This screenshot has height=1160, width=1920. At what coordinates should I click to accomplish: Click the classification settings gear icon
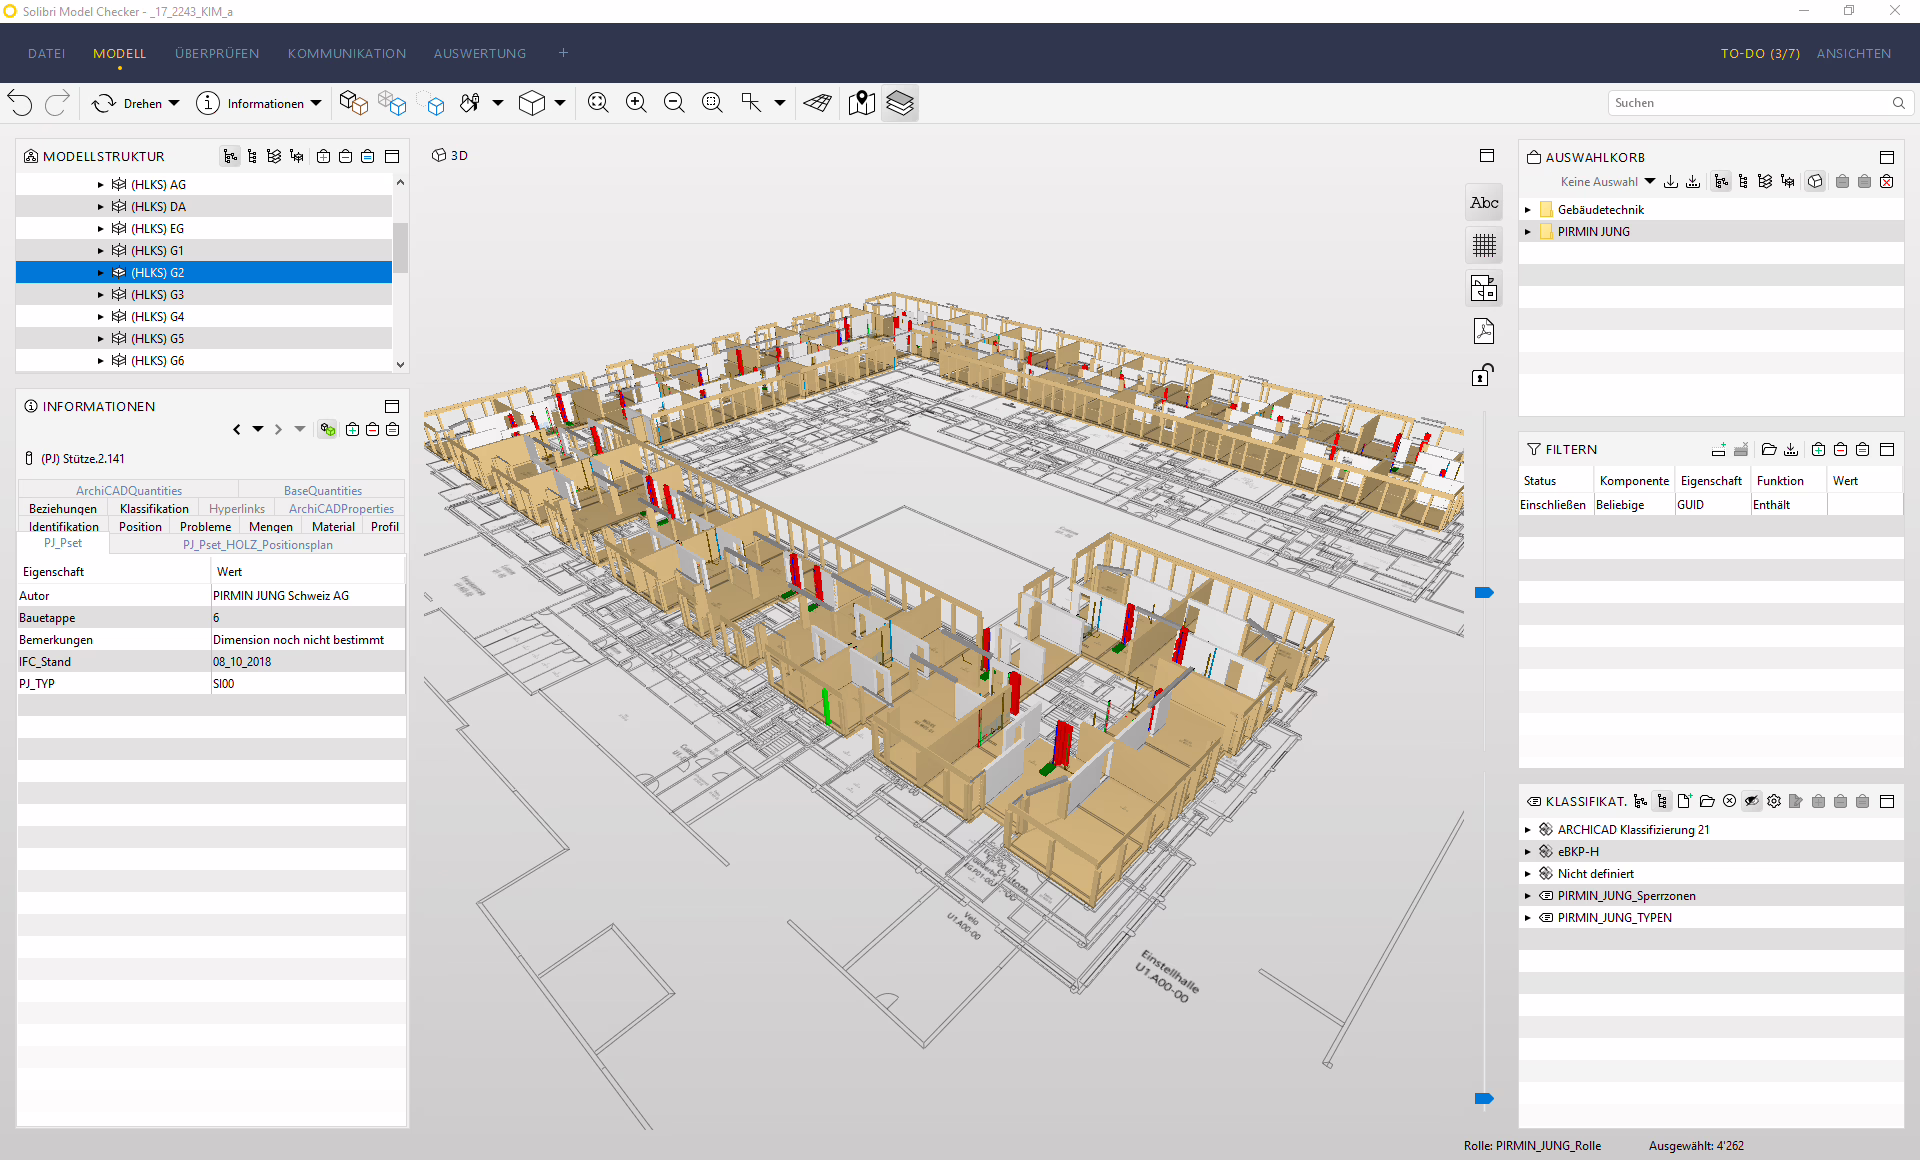[x=1774, y=801]
